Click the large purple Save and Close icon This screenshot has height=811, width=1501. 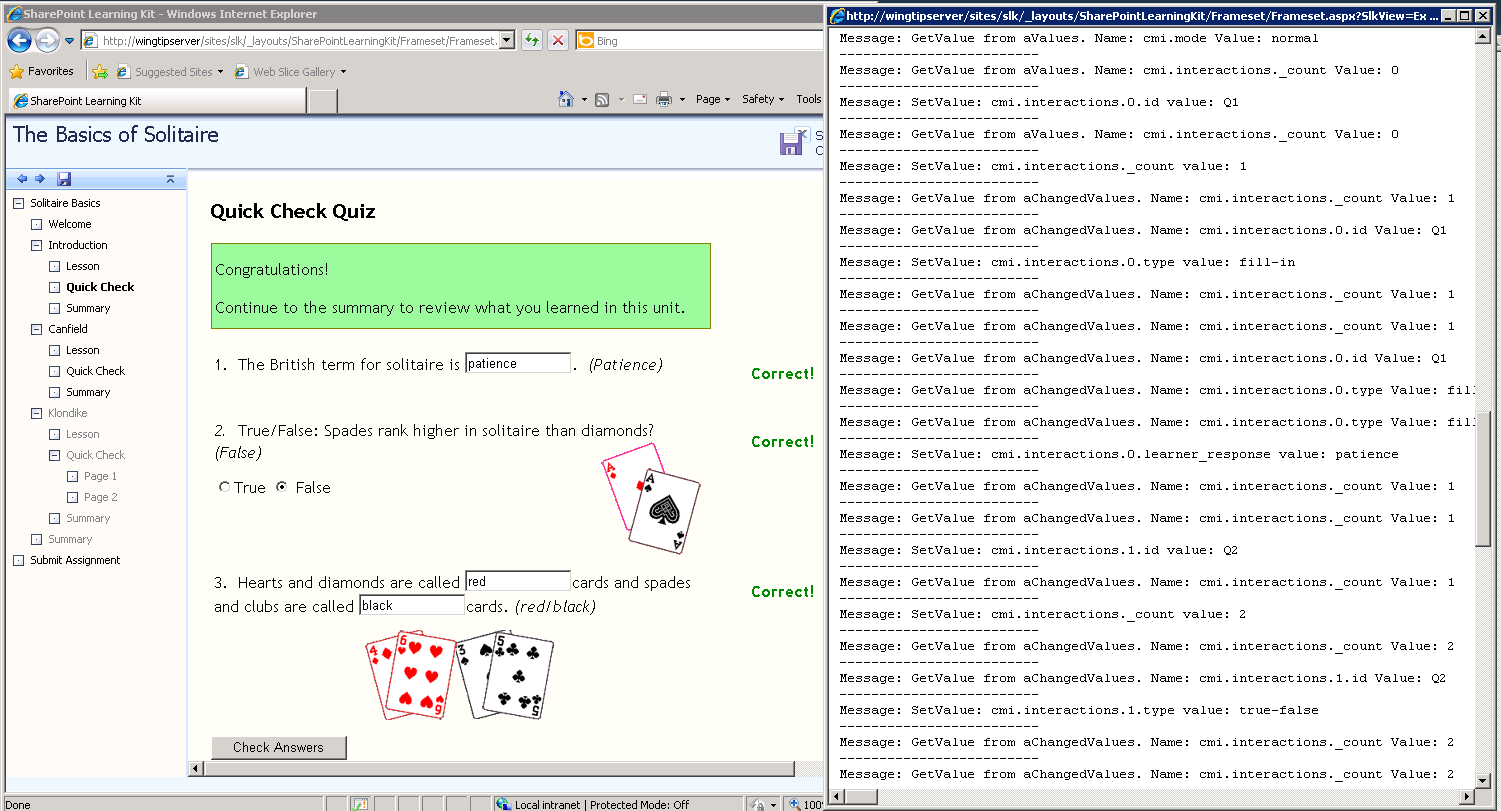tap(791, 142)
